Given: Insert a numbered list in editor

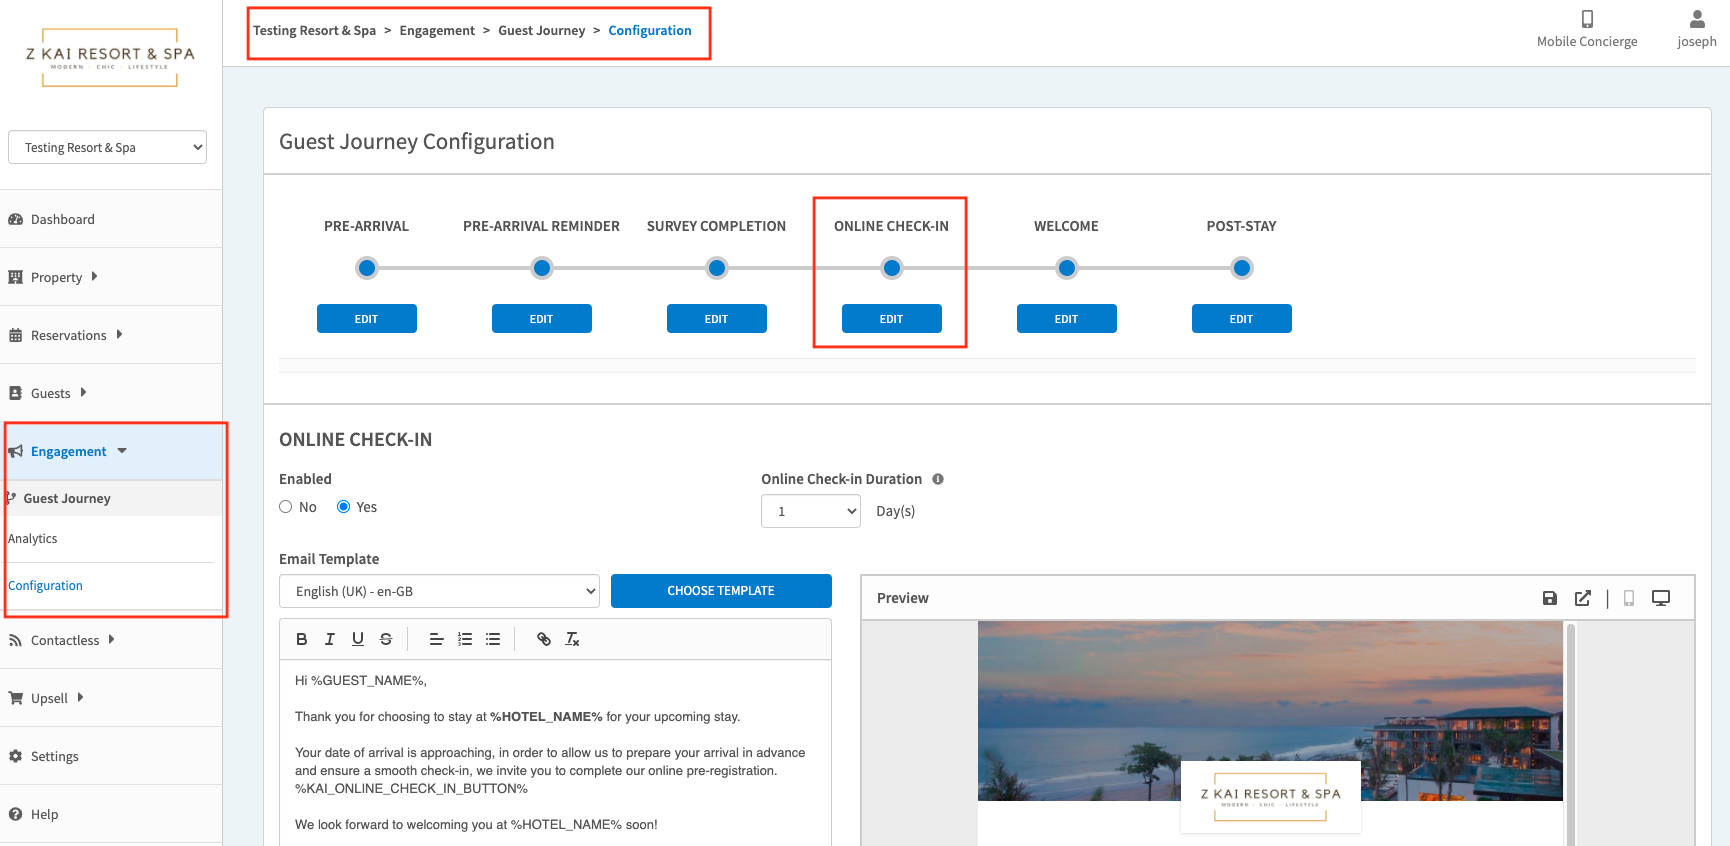Looking at the screenshot, I should pyautogui.click(x=465, y=639).
